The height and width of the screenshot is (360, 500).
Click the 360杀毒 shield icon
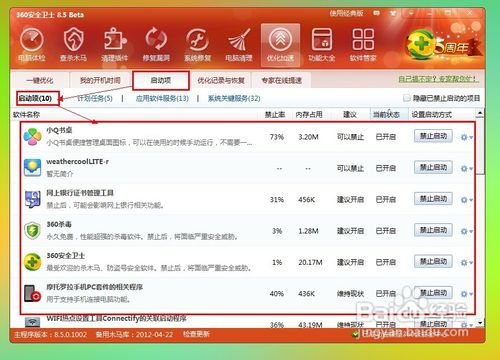(x=32, y=231)
